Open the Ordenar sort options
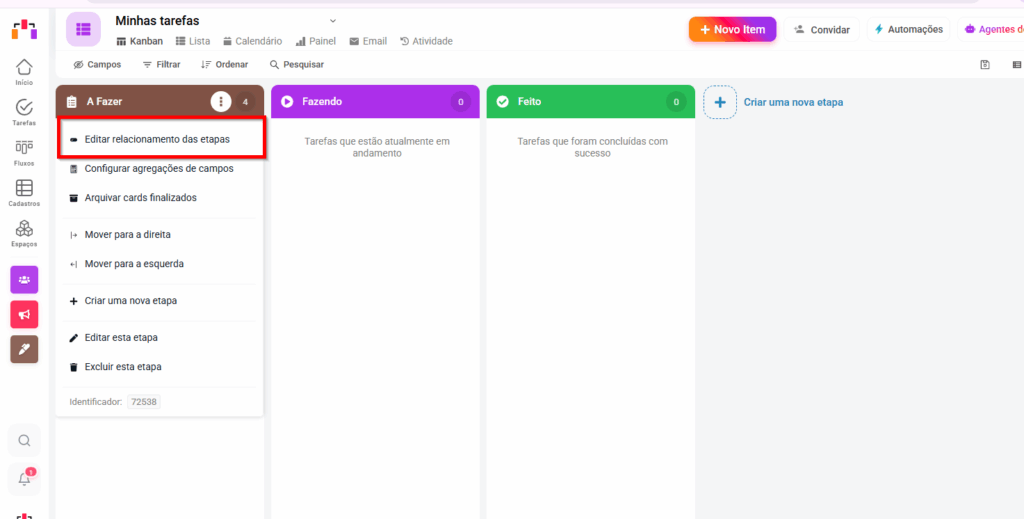 tap(224, 65)
